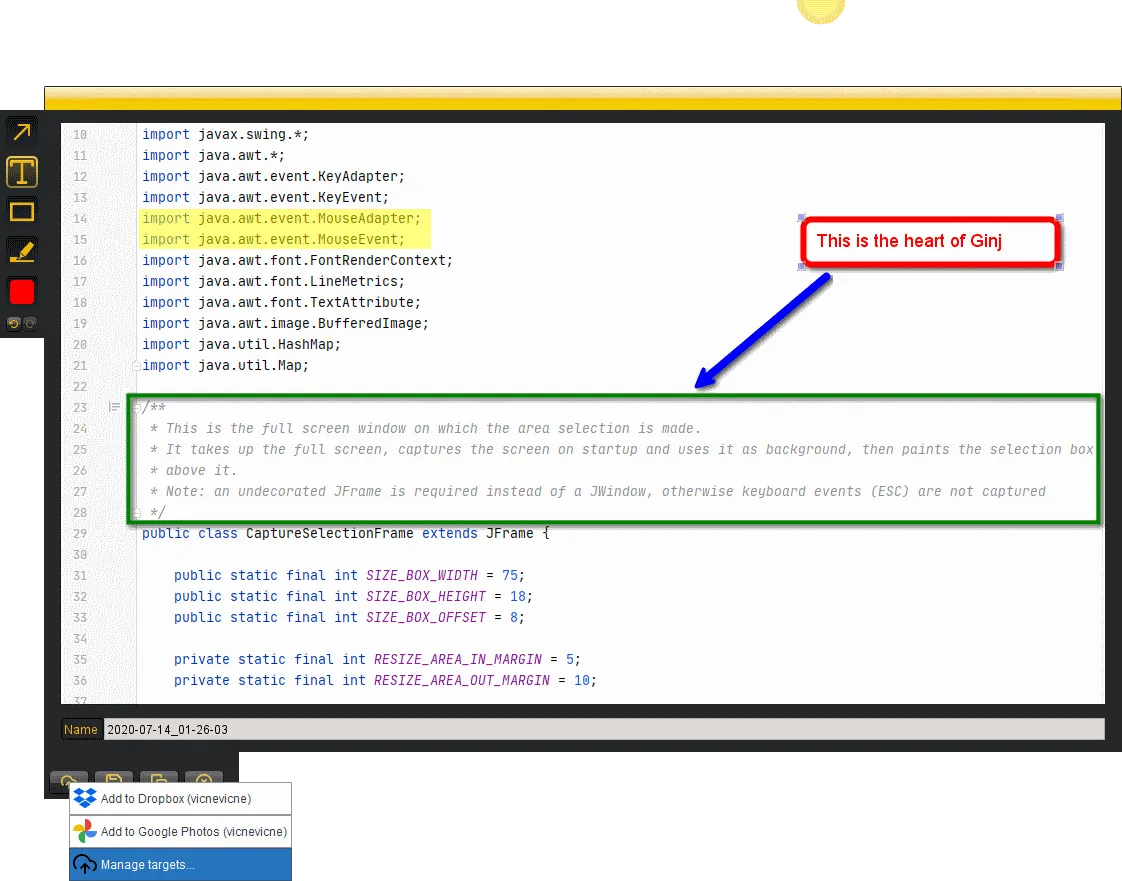Collapse the Javadoc comment fold marker
1122x881 pixels.
point(137,407)
